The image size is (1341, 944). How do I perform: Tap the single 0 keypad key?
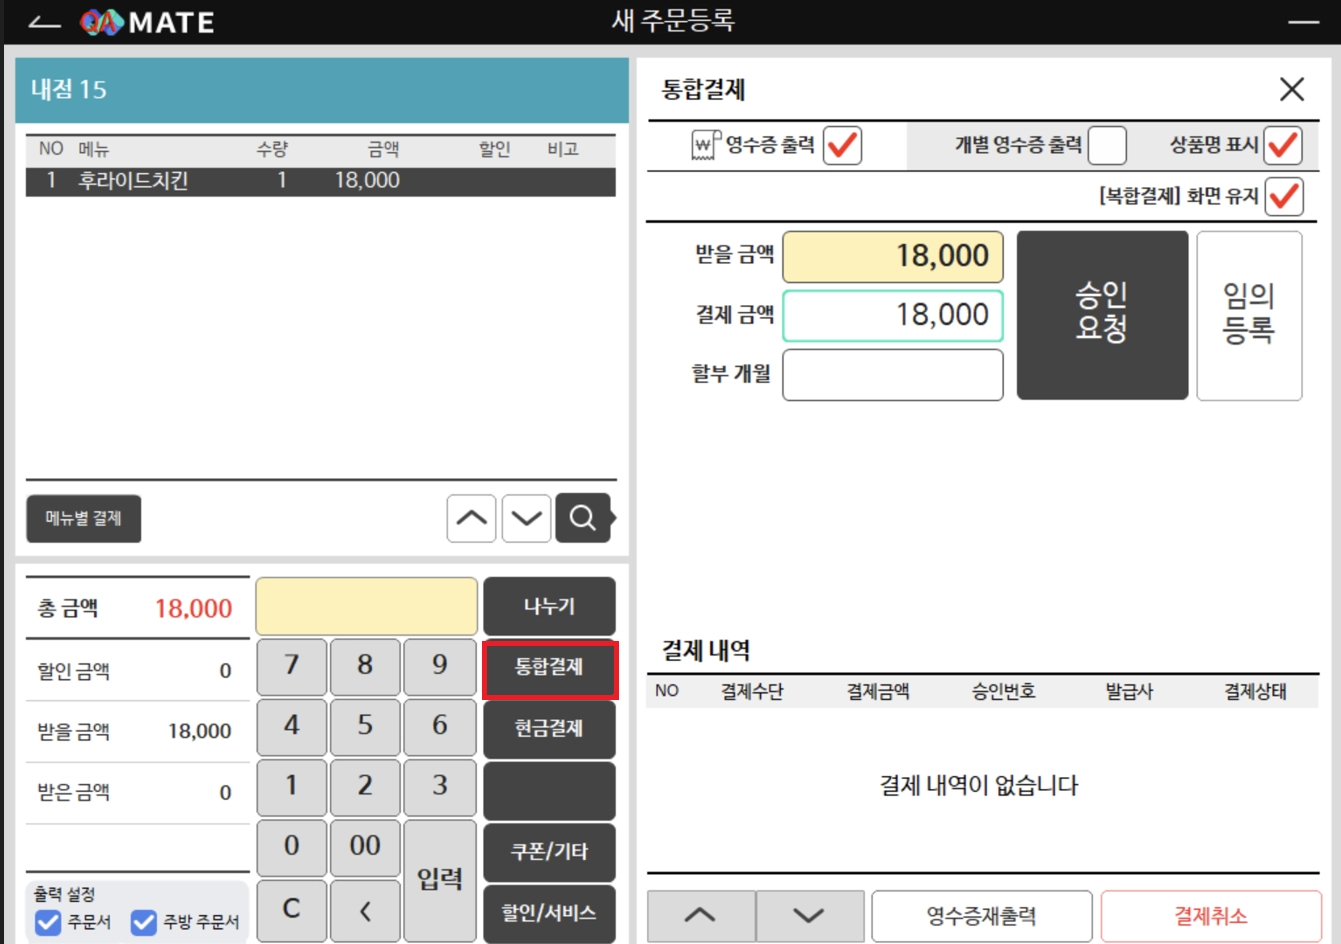[x=292, y=848]
